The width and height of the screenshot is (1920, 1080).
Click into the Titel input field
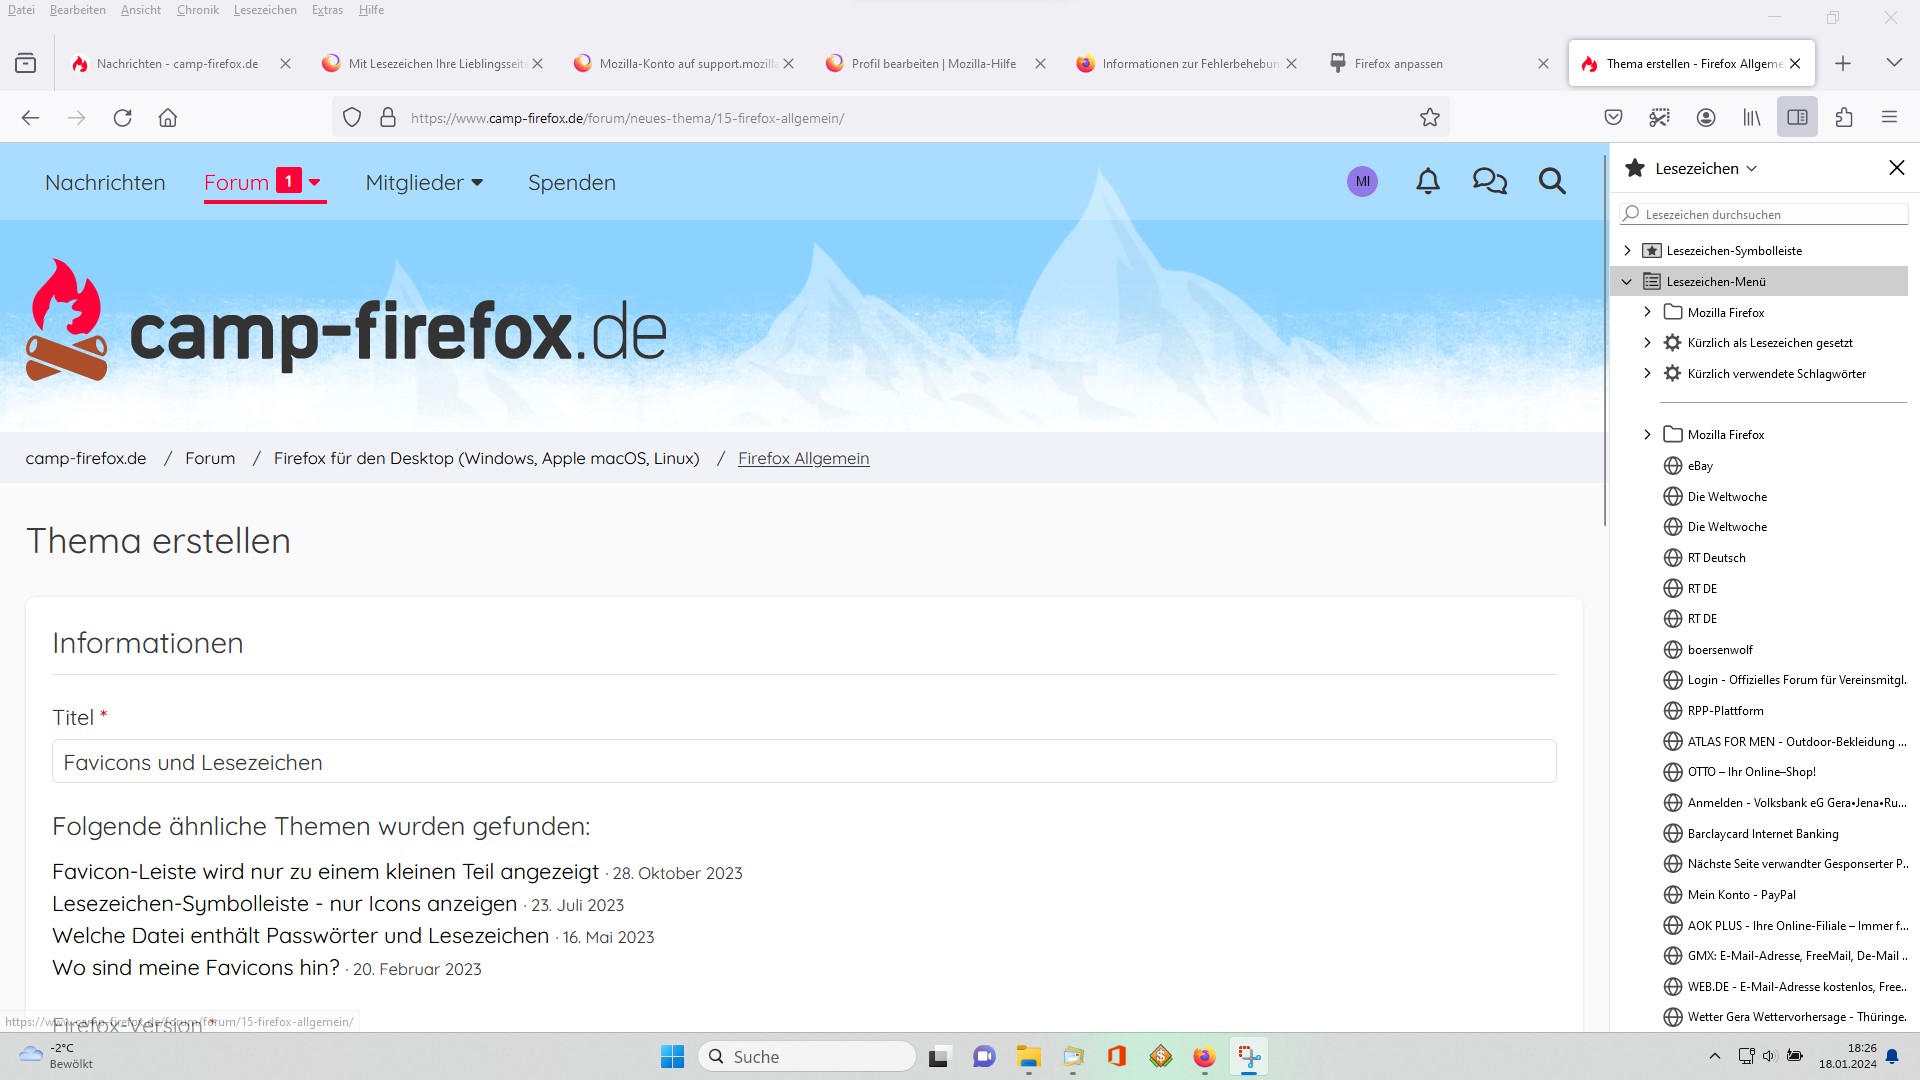tap(803, 762)
